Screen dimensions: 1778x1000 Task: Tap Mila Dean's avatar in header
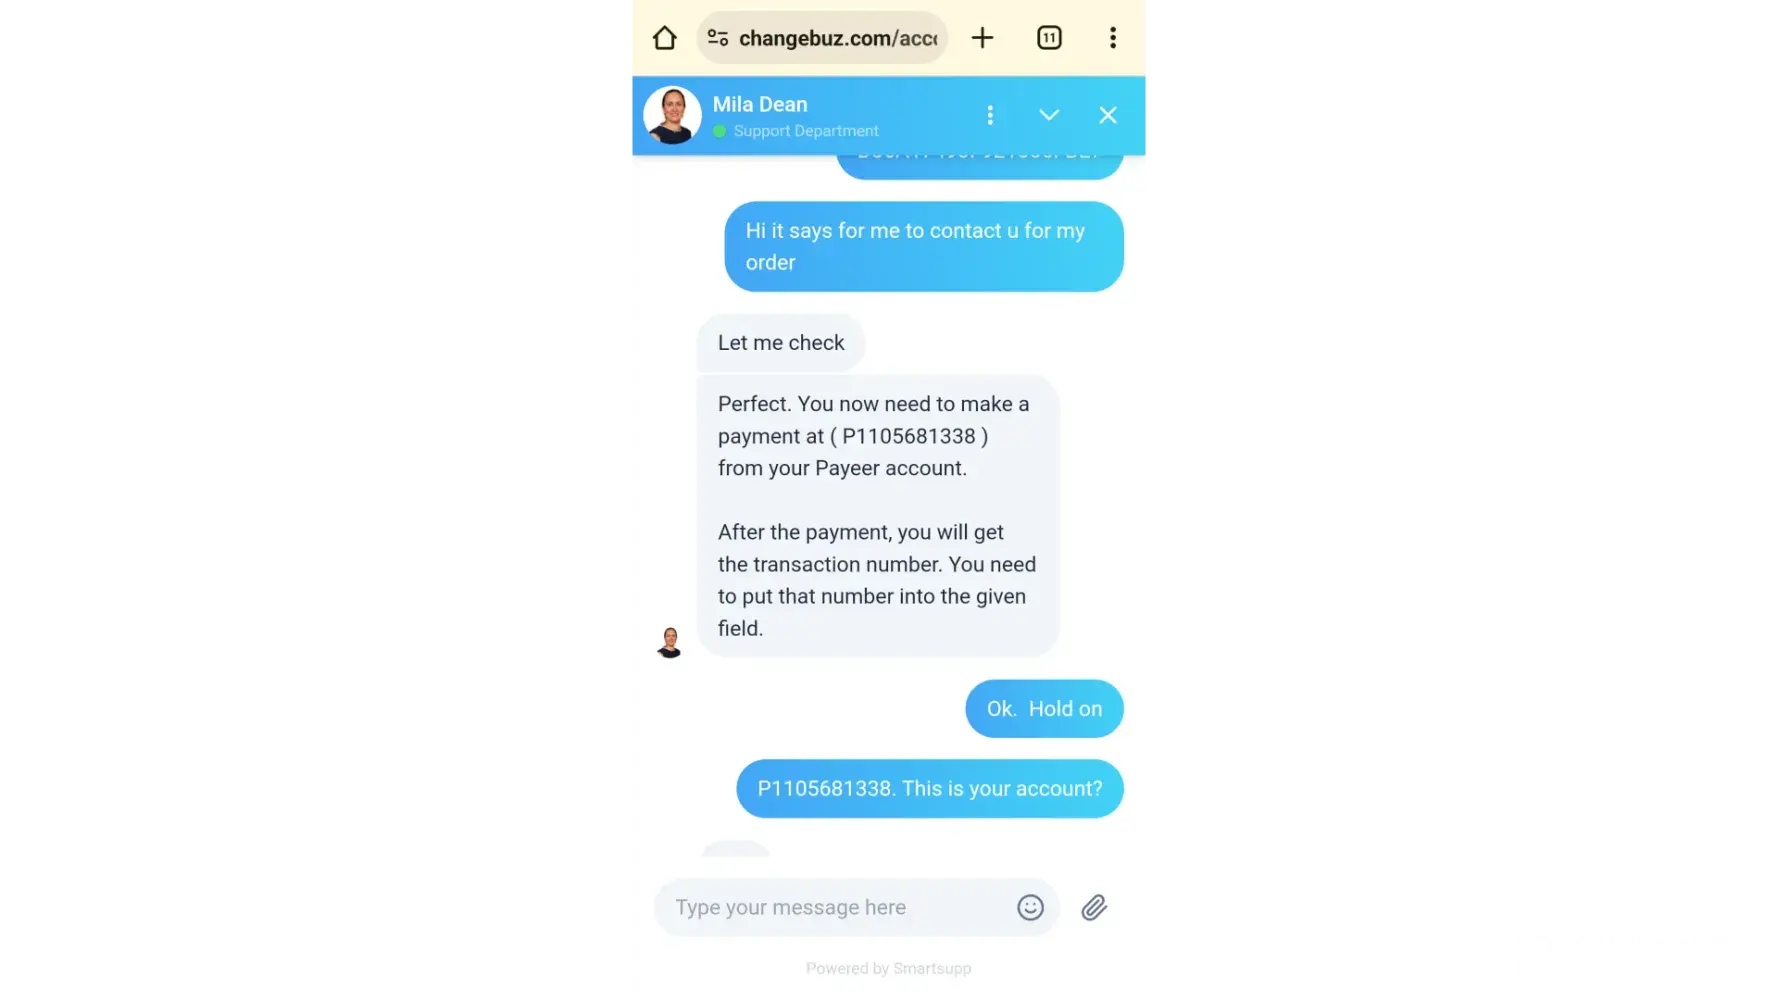click(x=672, y=115)
